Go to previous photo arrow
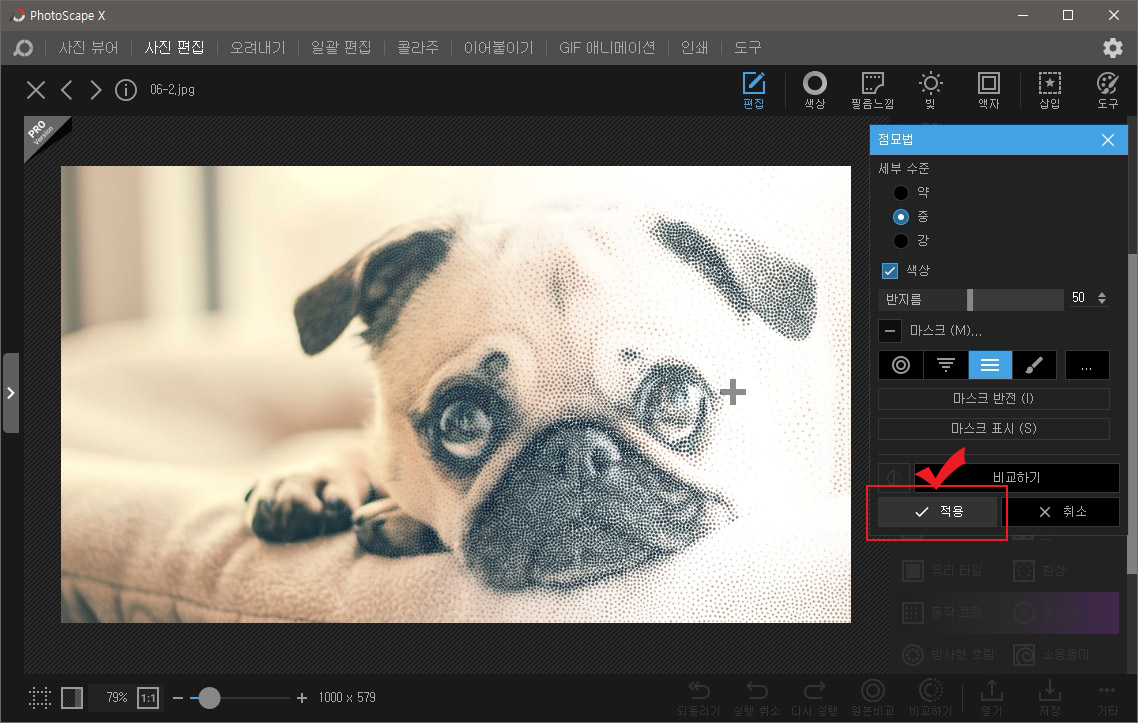 (67, 90)
